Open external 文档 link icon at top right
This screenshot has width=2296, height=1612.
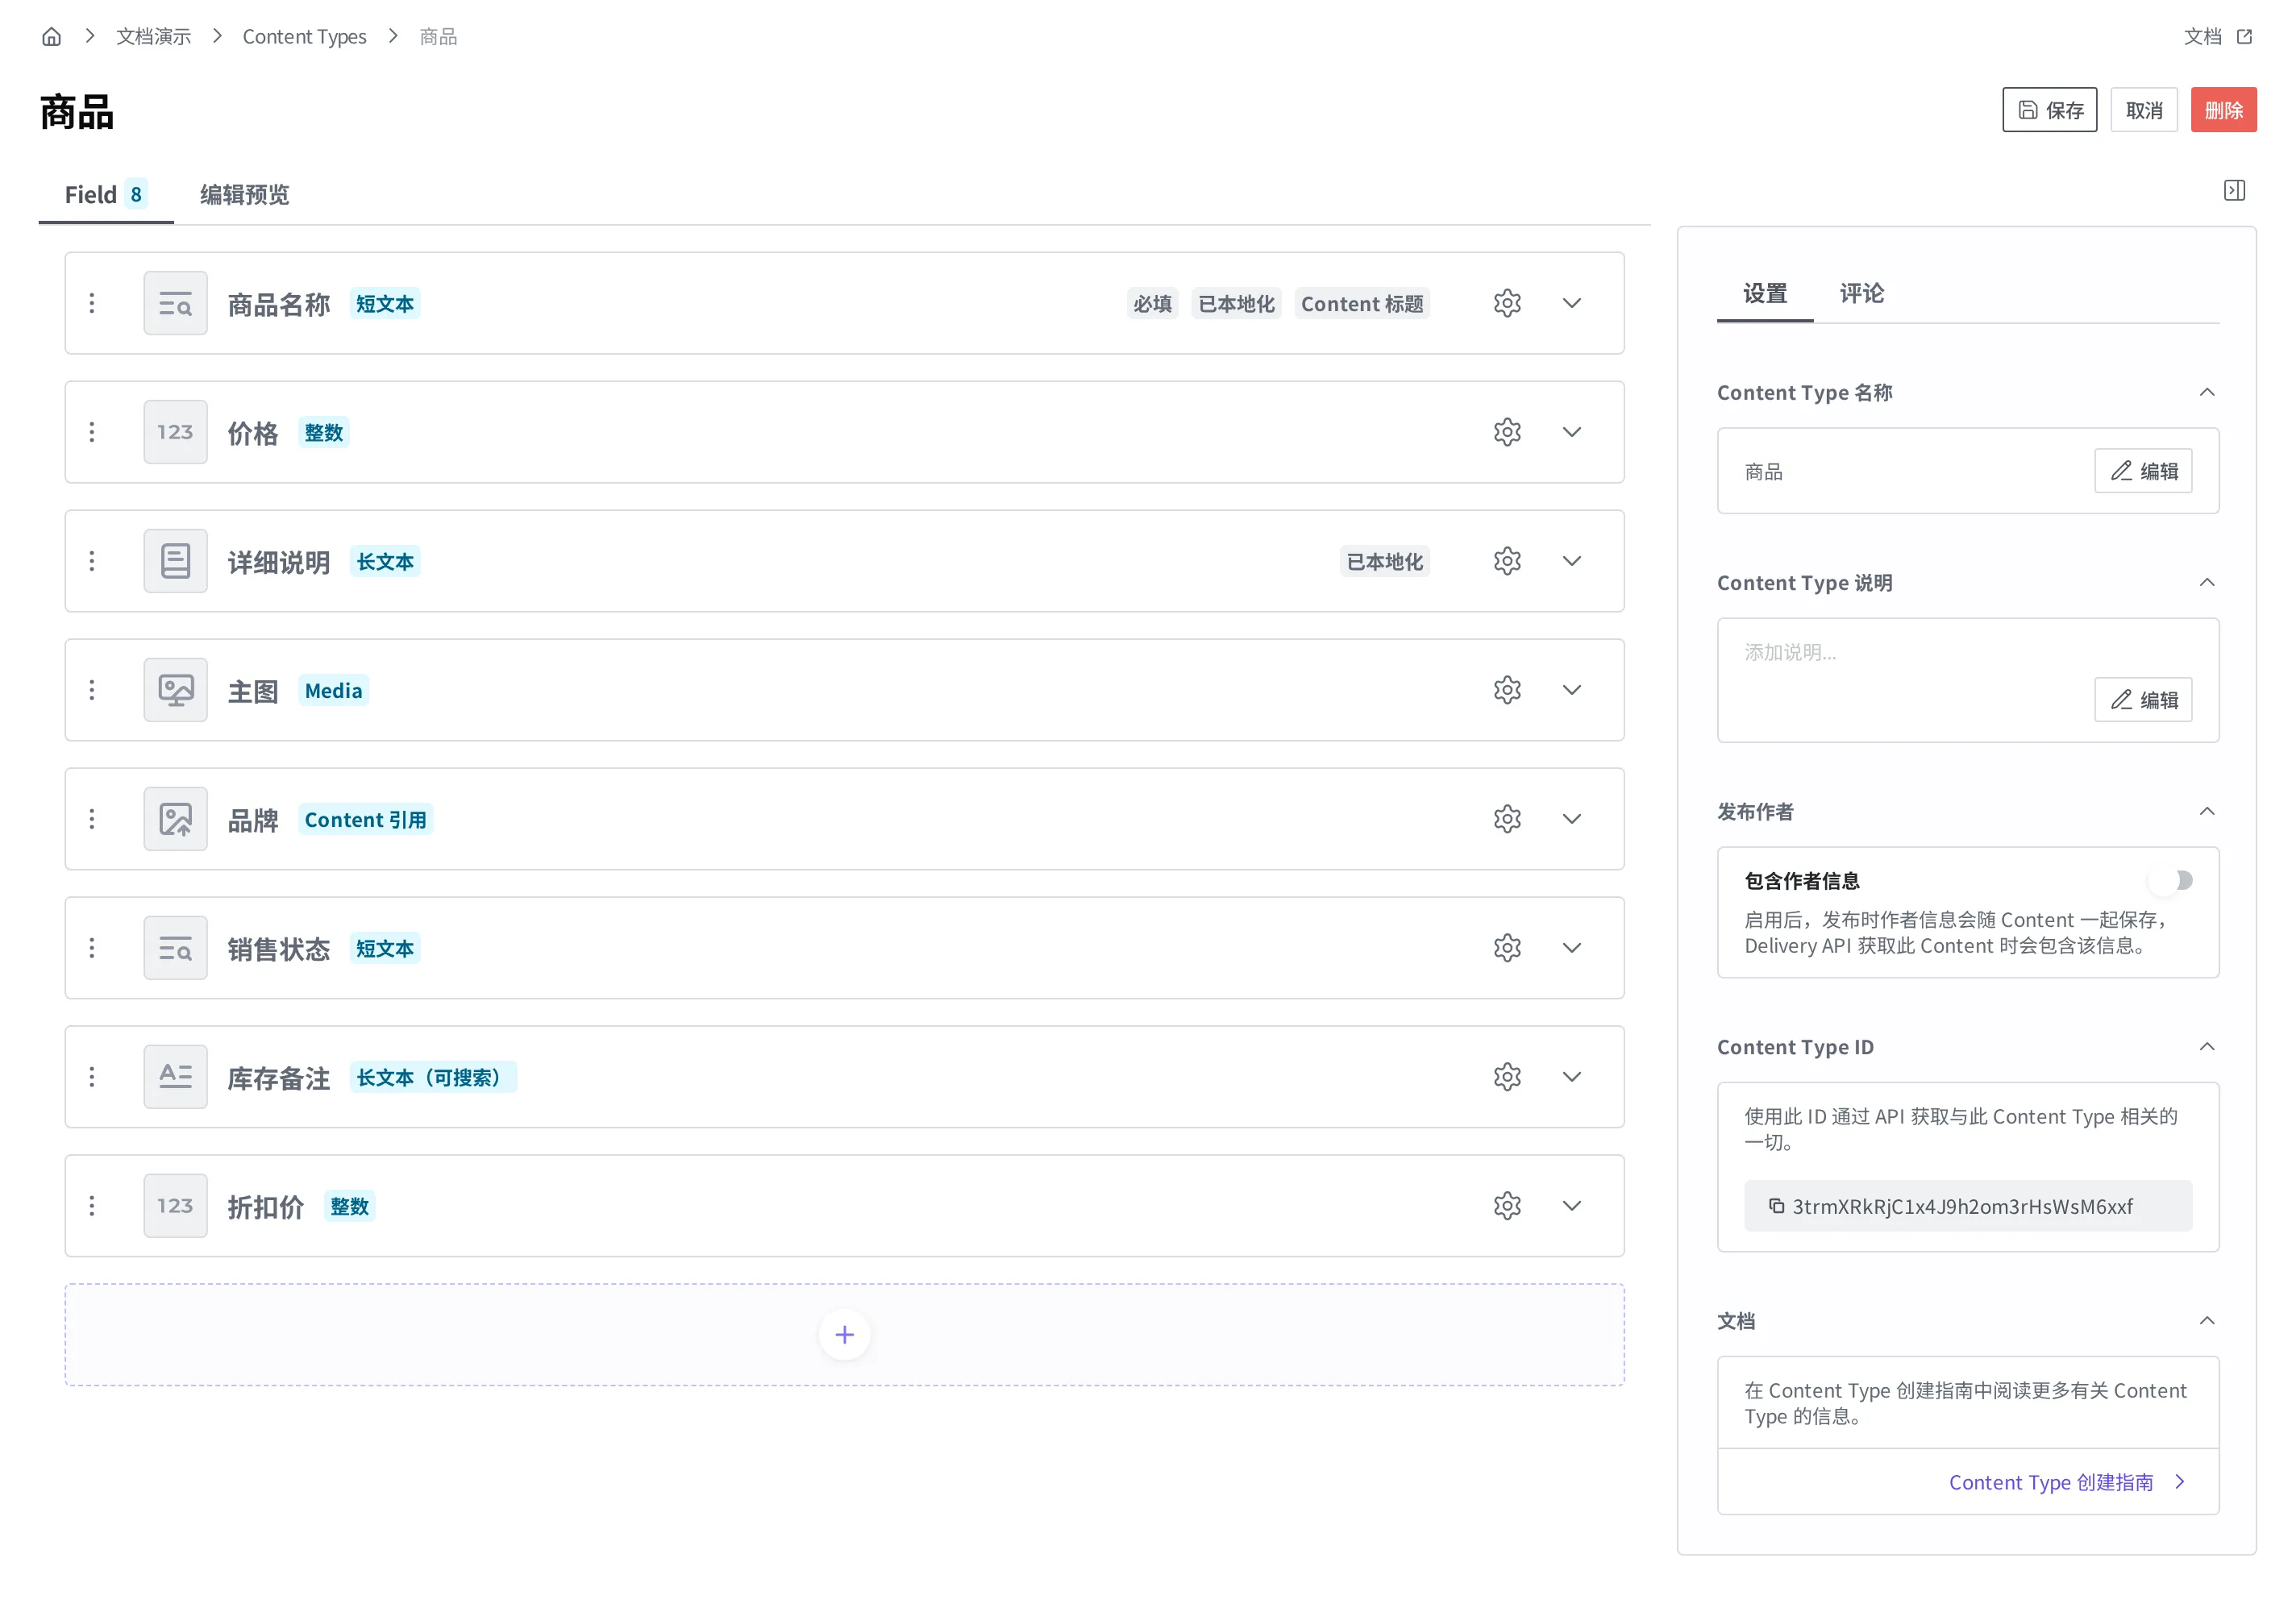pyautogui.click(x=2244, y=37)
